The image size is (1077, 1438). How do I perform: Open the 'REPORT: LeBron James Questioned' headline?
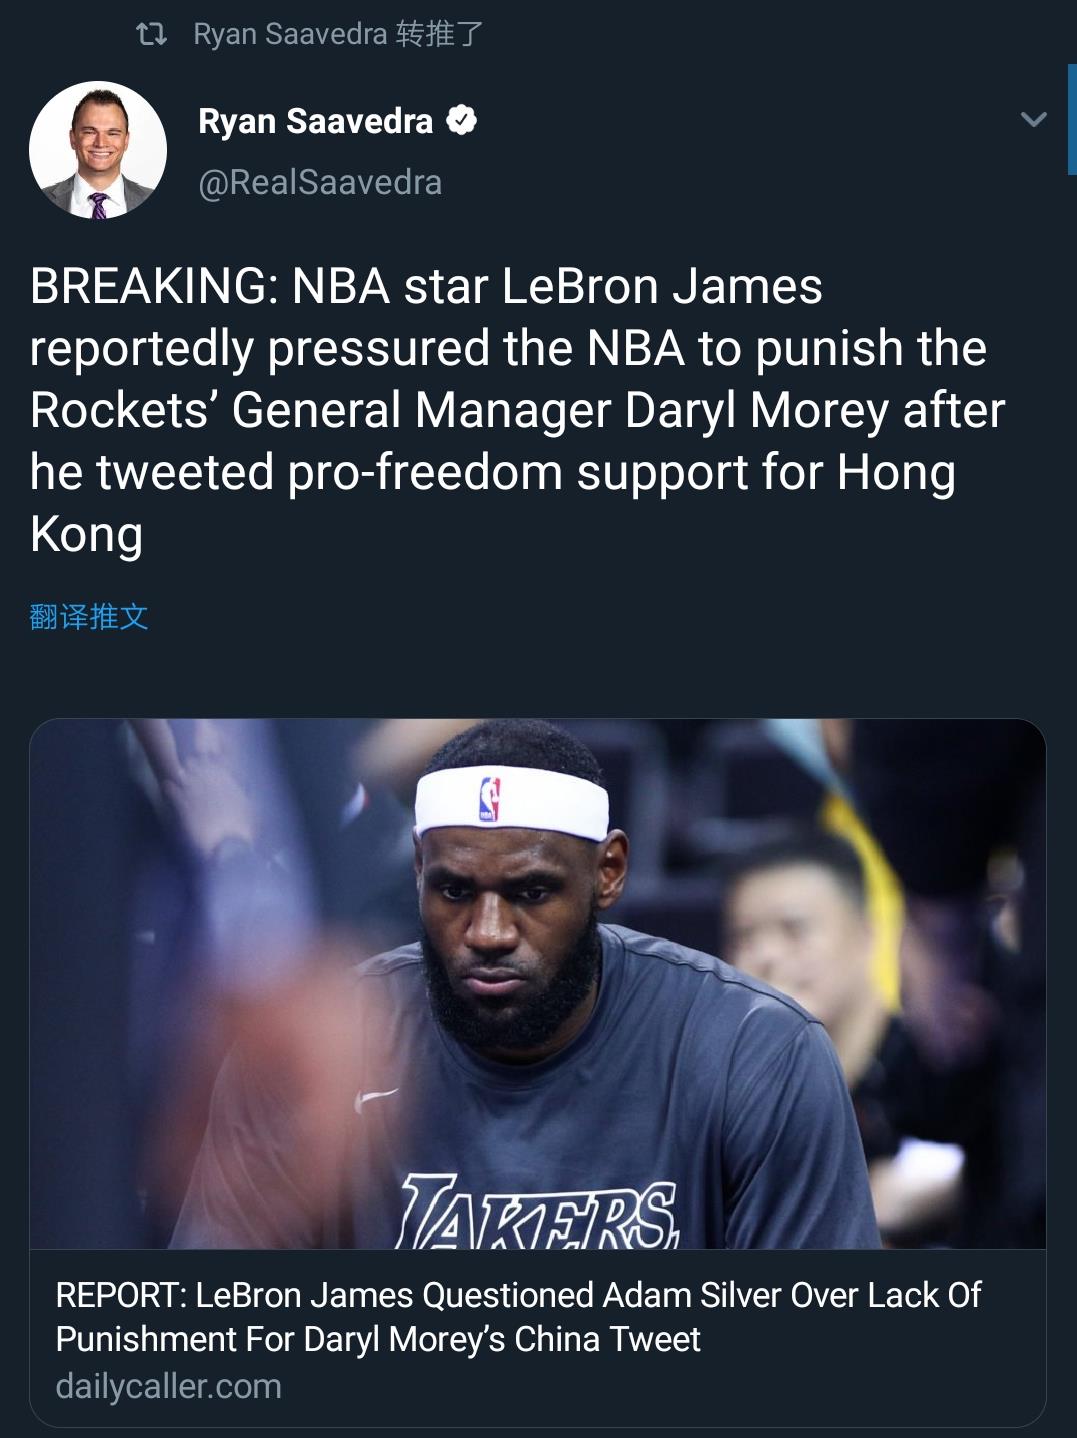coord(518,1317)
